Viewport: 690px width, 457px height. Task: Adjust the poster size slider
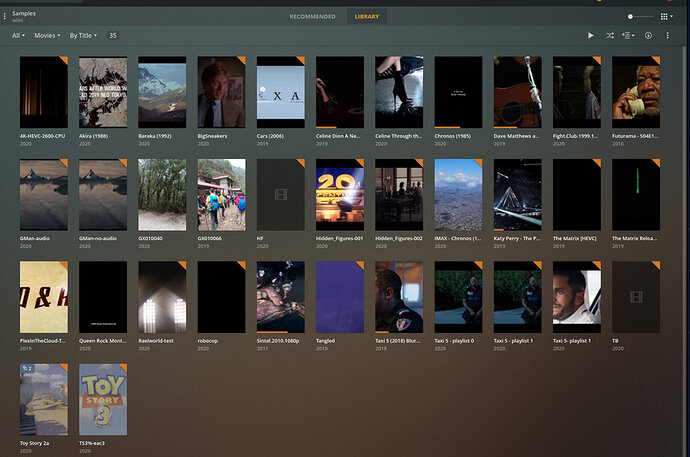click(x=631, y=17)
